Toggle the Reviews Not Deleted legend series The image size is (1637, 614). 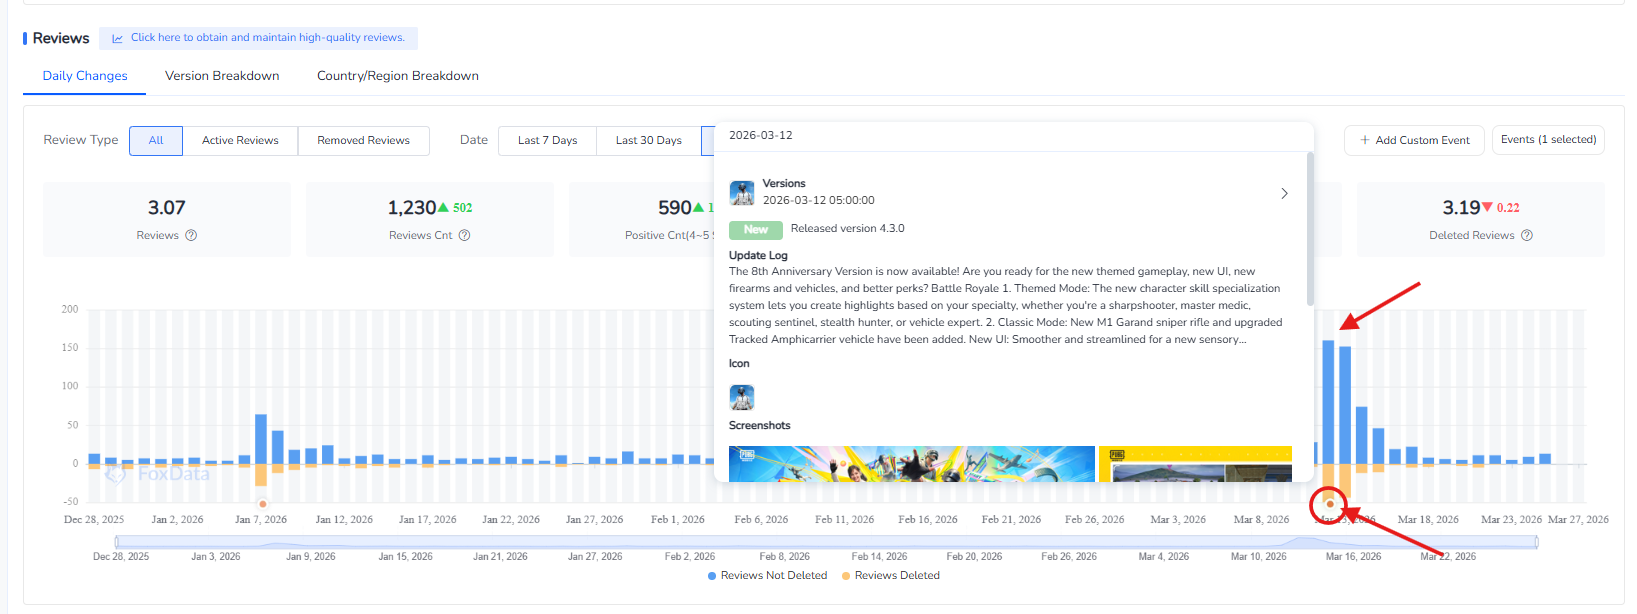pos(767,576)
